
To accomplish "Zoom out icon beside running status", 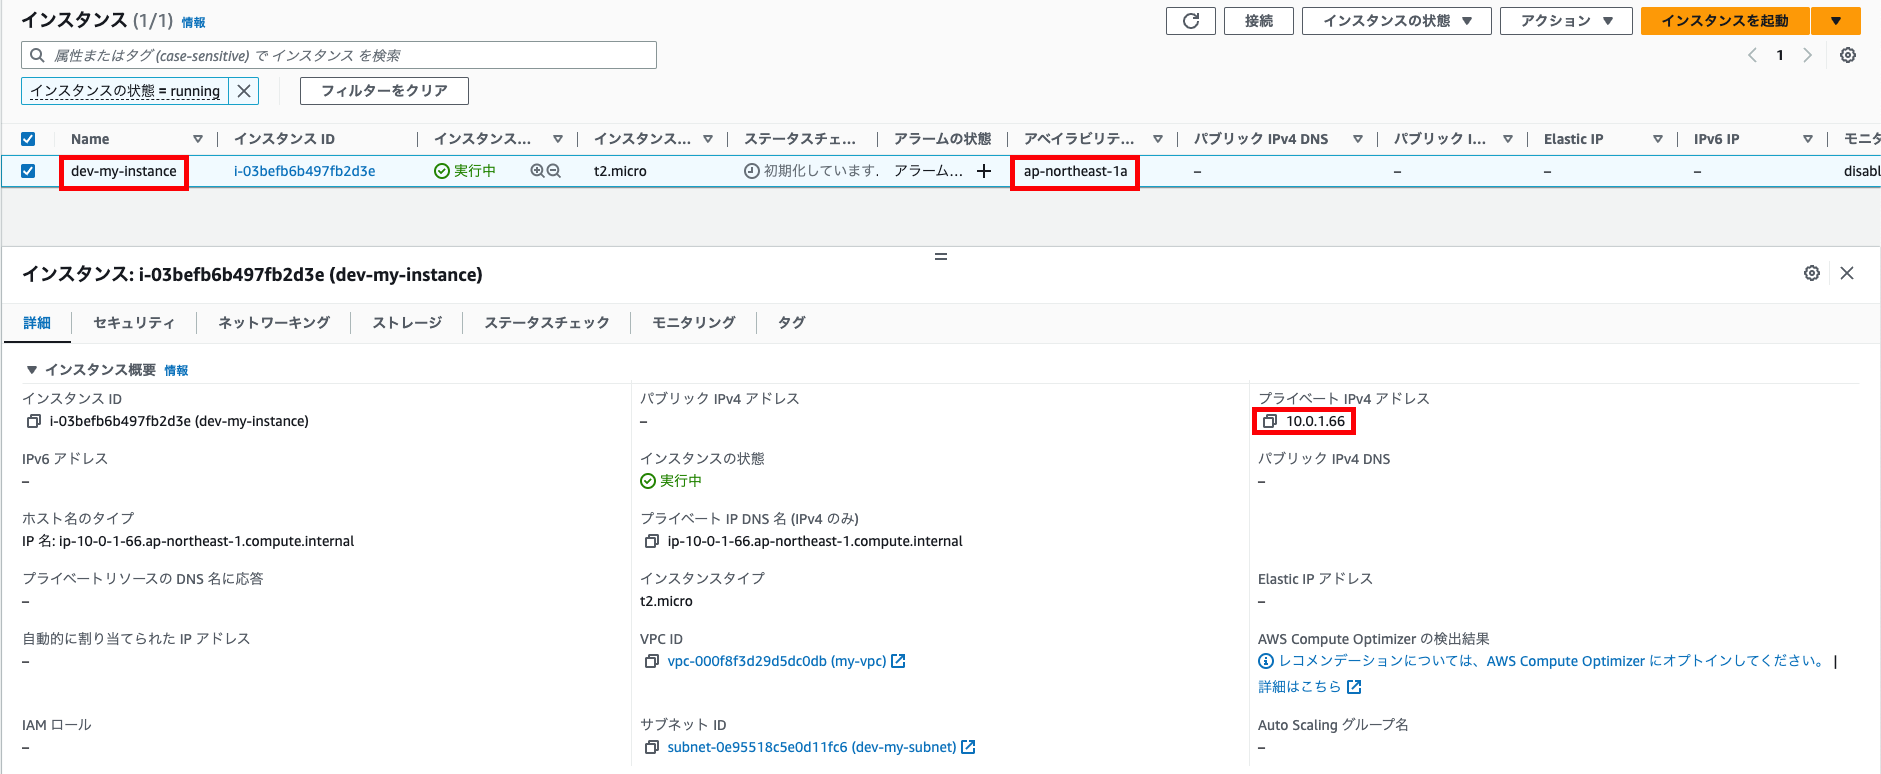I will click(x=554, y=171).
